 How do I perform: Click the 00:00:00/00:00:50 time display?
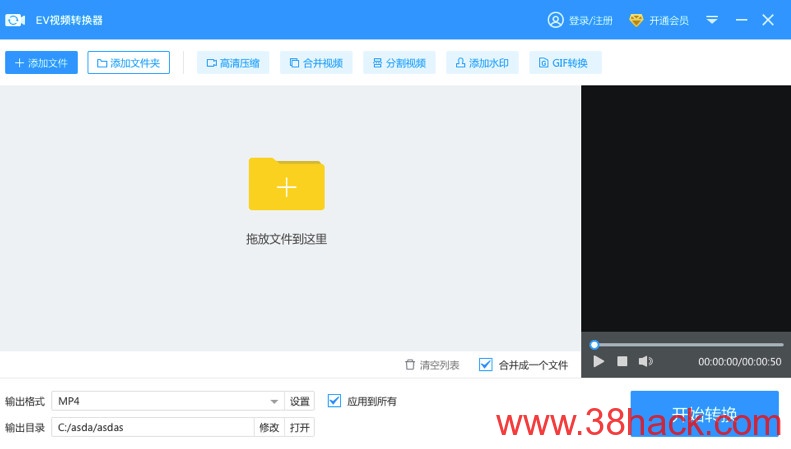[740, 362]
